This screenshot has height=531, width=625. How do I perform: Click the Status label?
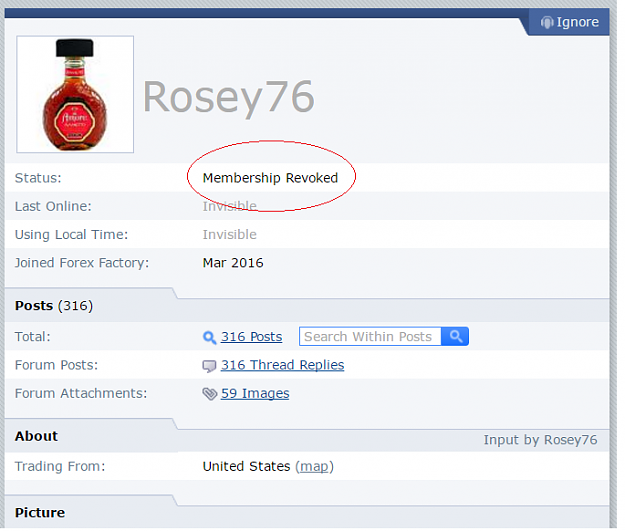click(38, 178)
